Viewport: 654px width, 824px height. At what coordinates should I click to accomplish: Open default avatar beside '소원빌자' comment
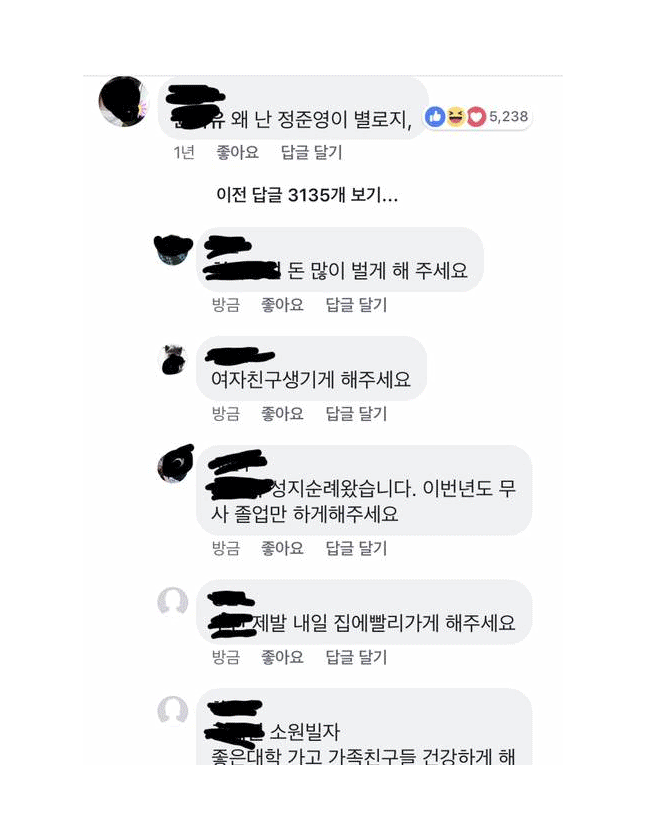click(x=173, y=710)
